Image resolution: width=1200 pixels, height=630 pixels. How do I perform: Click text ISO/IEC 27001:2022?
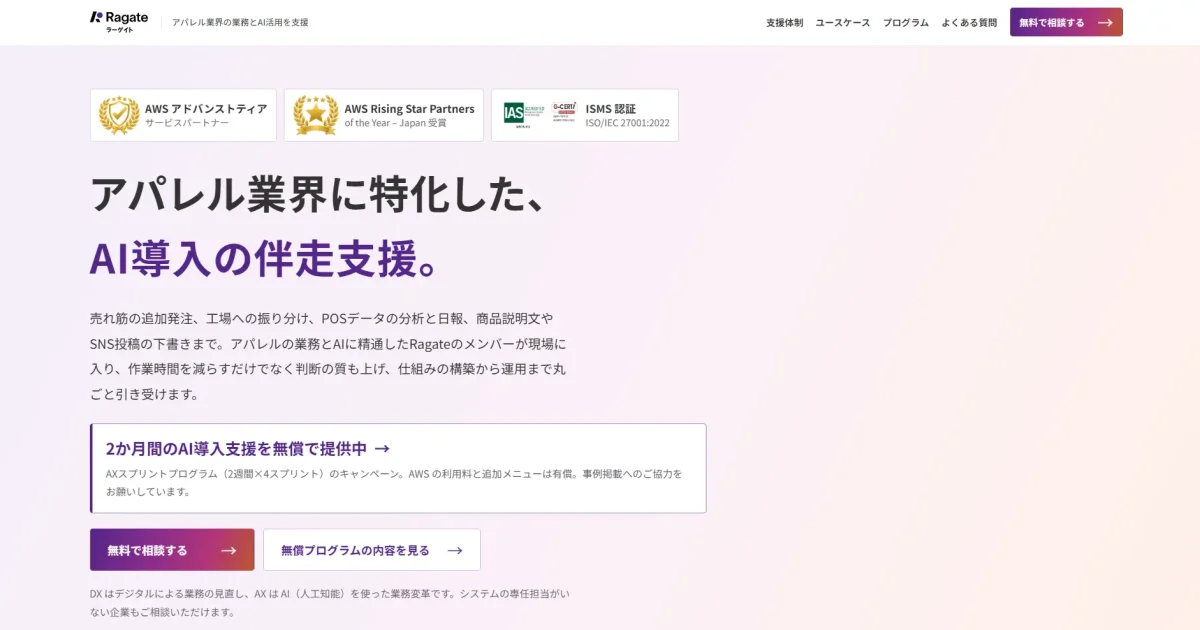click(x=627, y=124)
